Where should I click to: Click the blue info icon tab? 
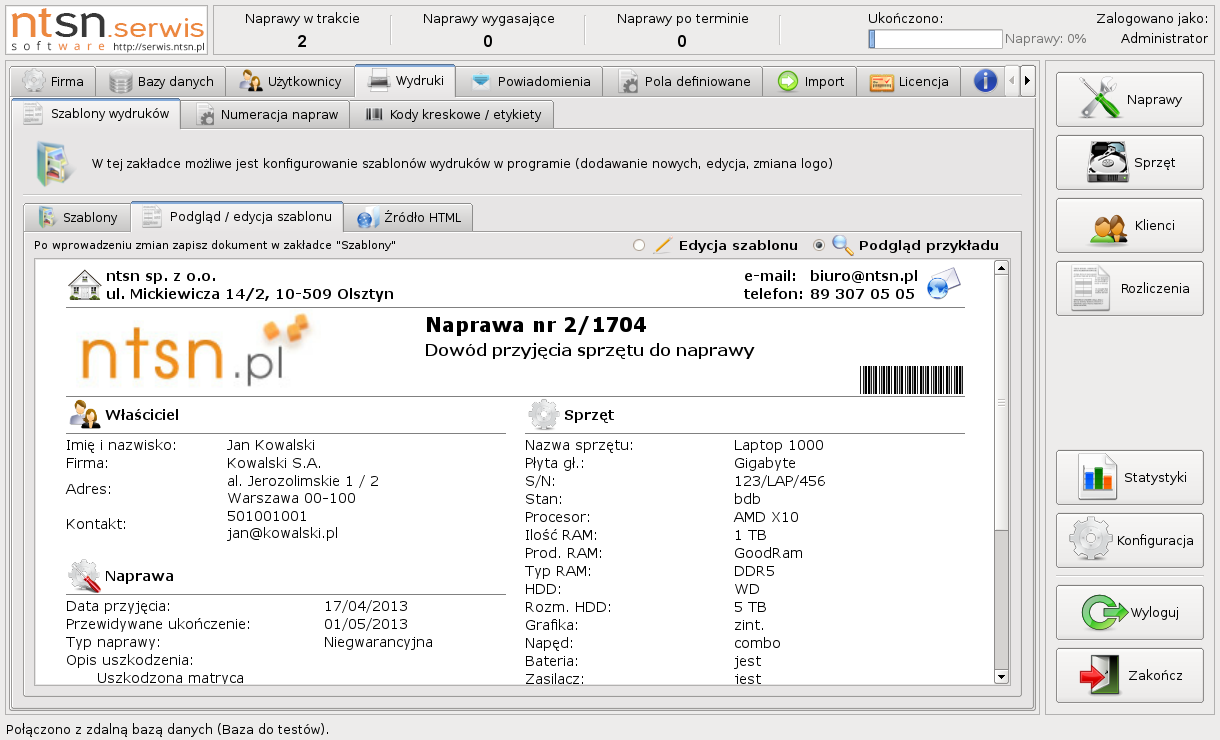click(985, 81)
